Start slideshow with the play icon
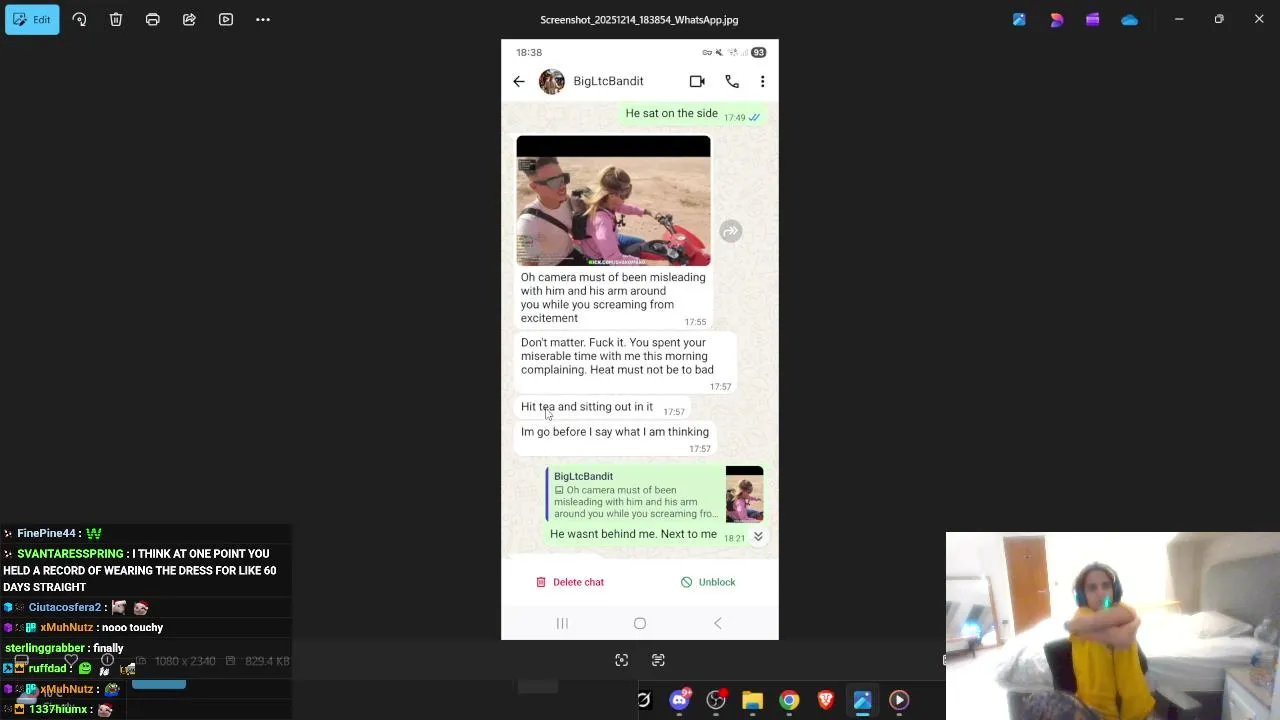The image size is (1280, 720). point(226,19)
